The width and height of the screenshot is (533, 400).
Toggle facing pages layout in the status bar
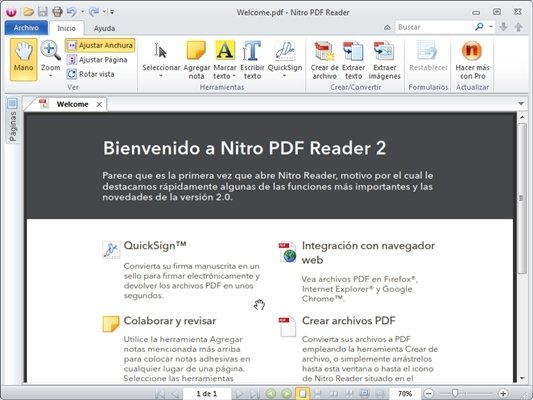(334, 394)
